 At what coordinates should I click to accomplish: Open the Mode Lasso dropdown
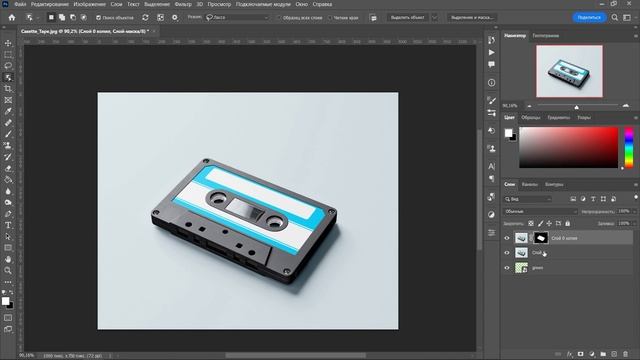pyautogui.click(x=237, y=18)
